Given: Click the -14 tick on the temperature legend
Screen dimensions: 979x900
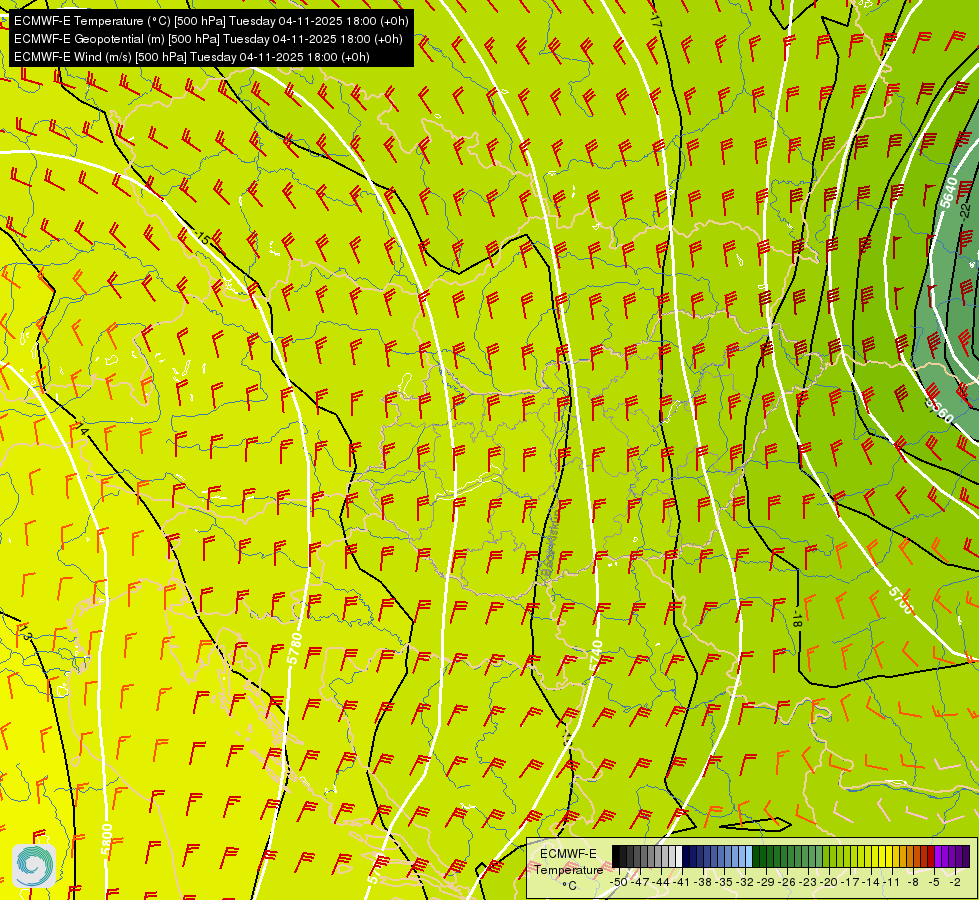Looking at the screenshot, I should click(871, 882).
